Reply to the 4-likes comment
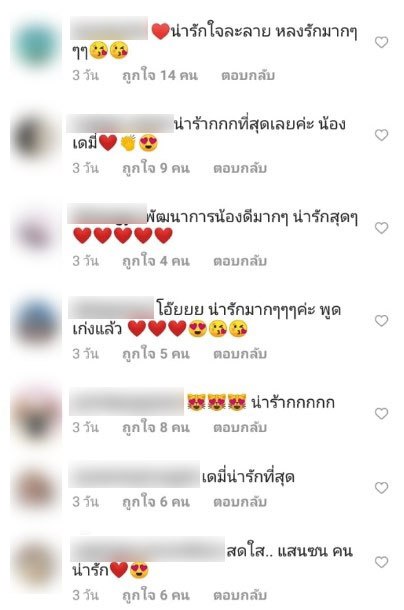The image size is (404, 610). click(x=240, y=261)
